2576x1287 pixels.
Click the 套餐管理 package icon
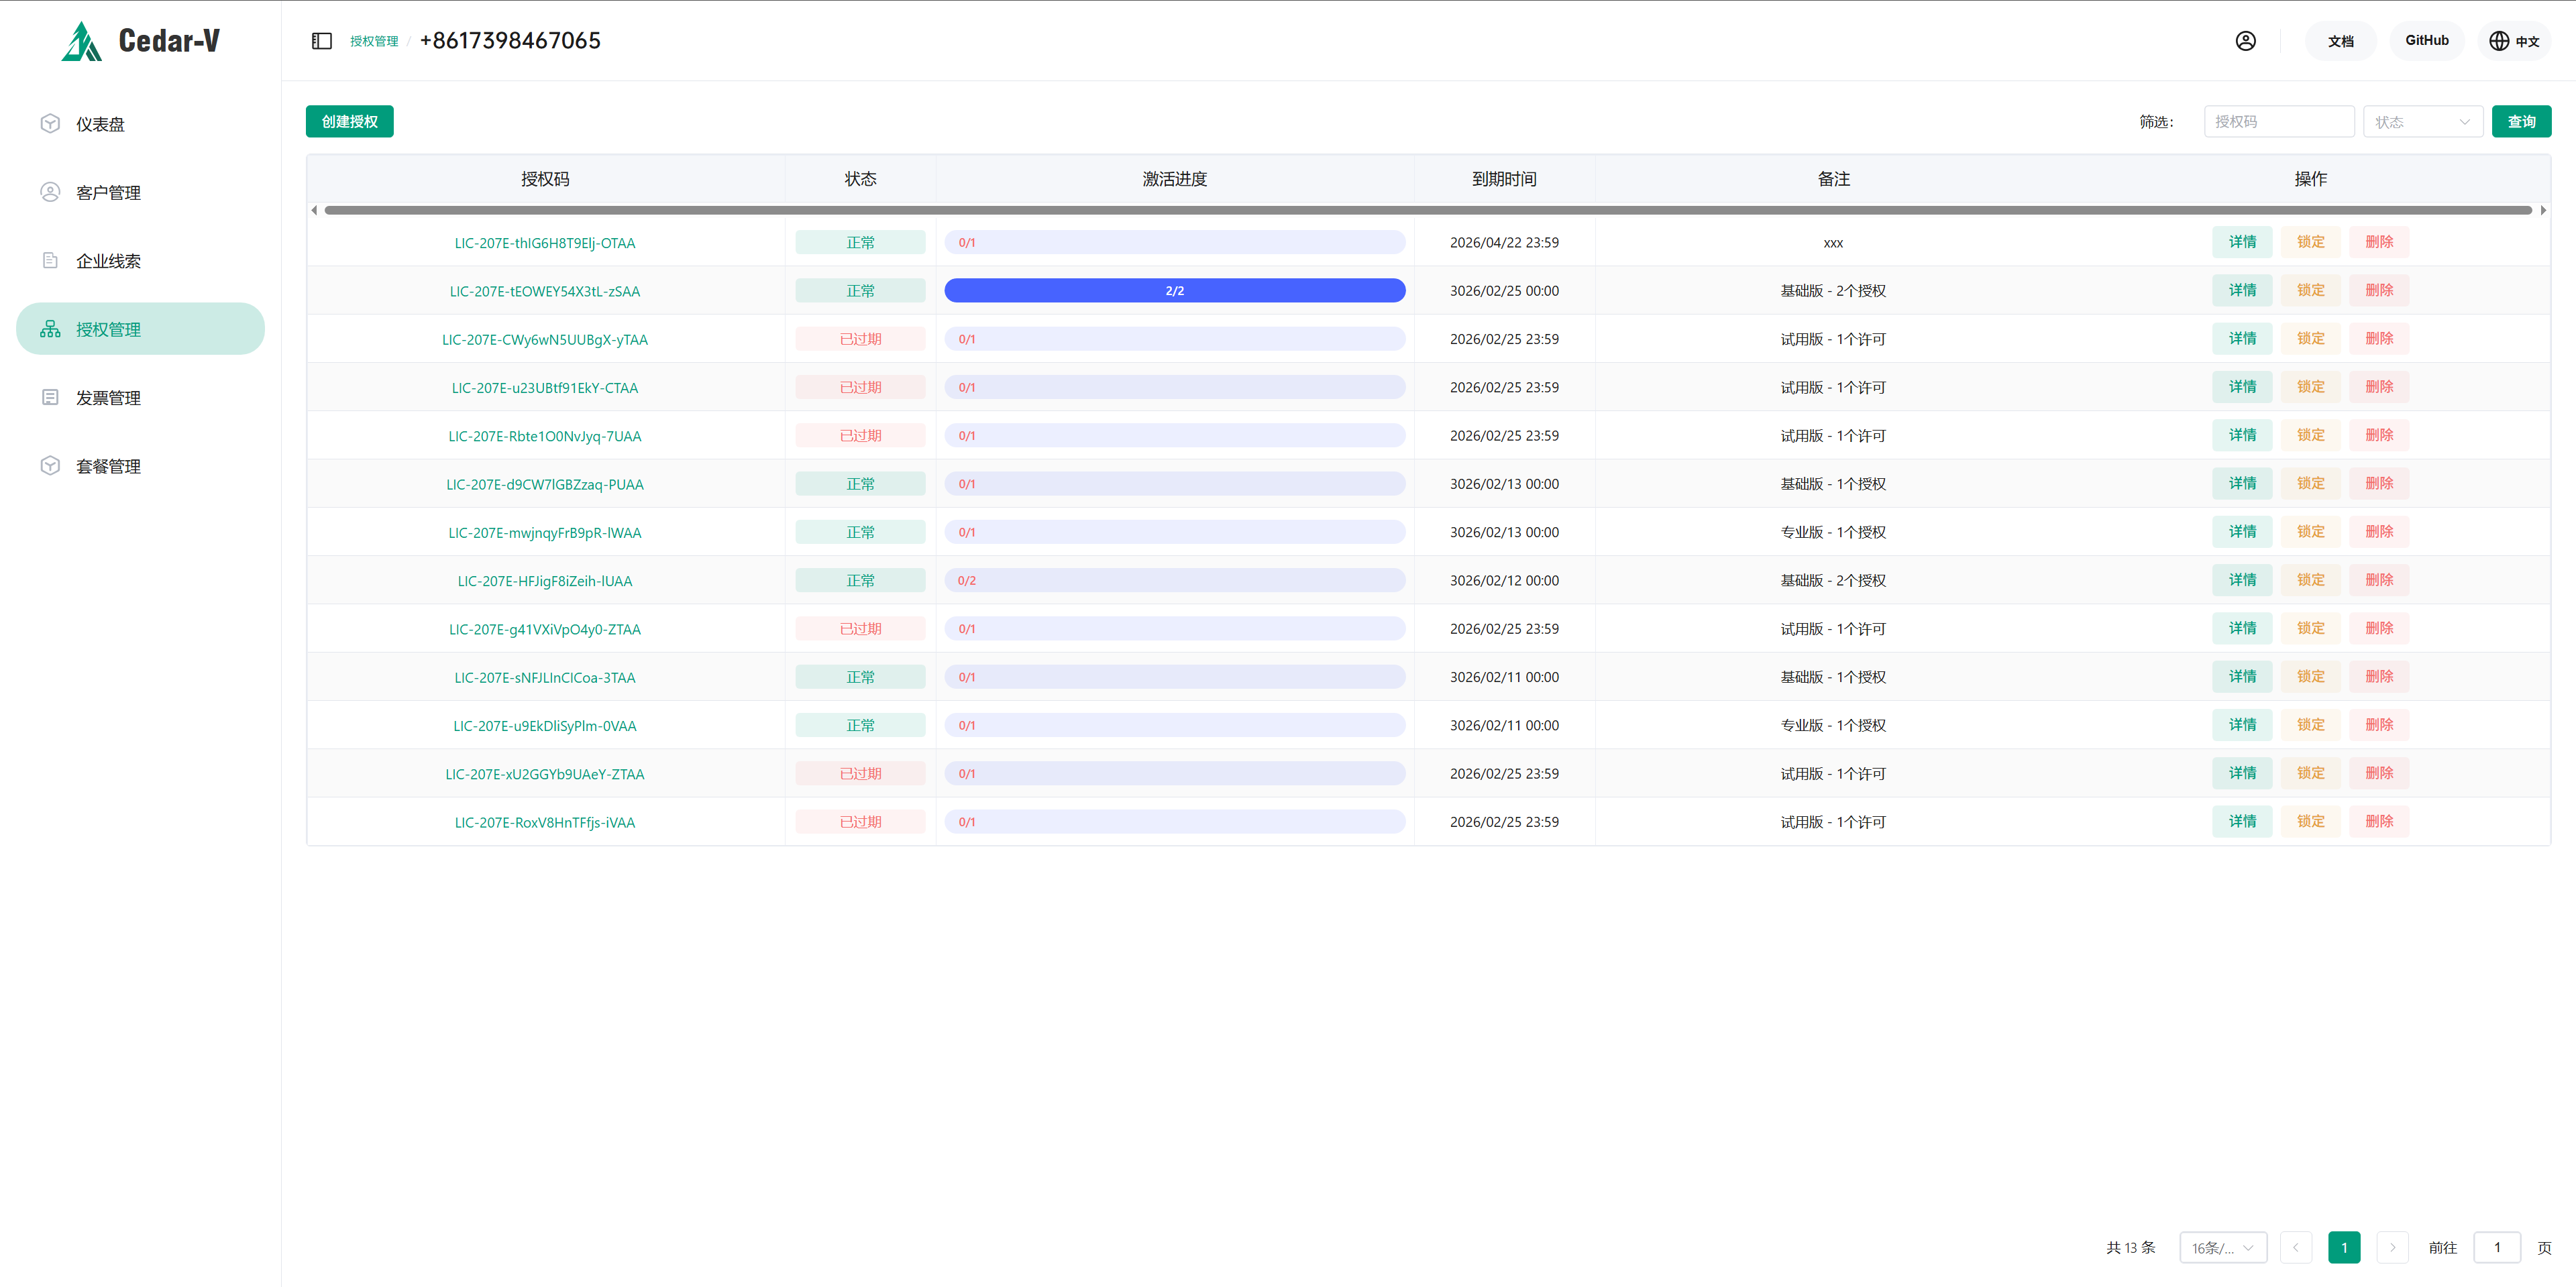point(50,466)
